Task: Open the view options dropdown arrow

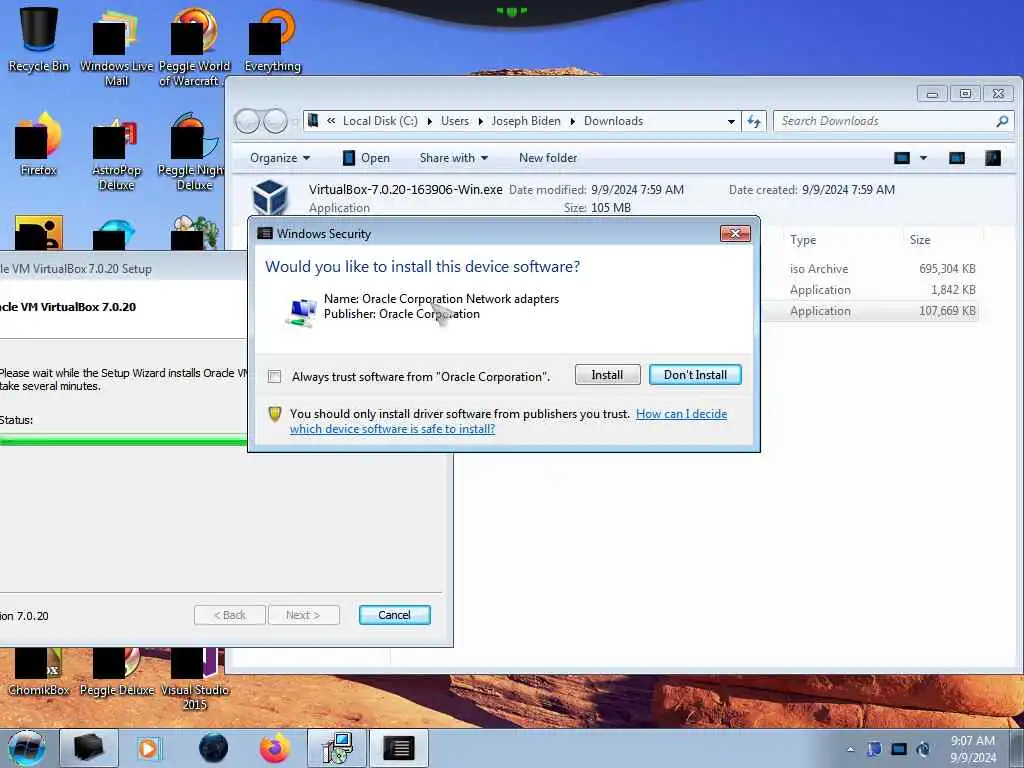Action: [923, 158]
